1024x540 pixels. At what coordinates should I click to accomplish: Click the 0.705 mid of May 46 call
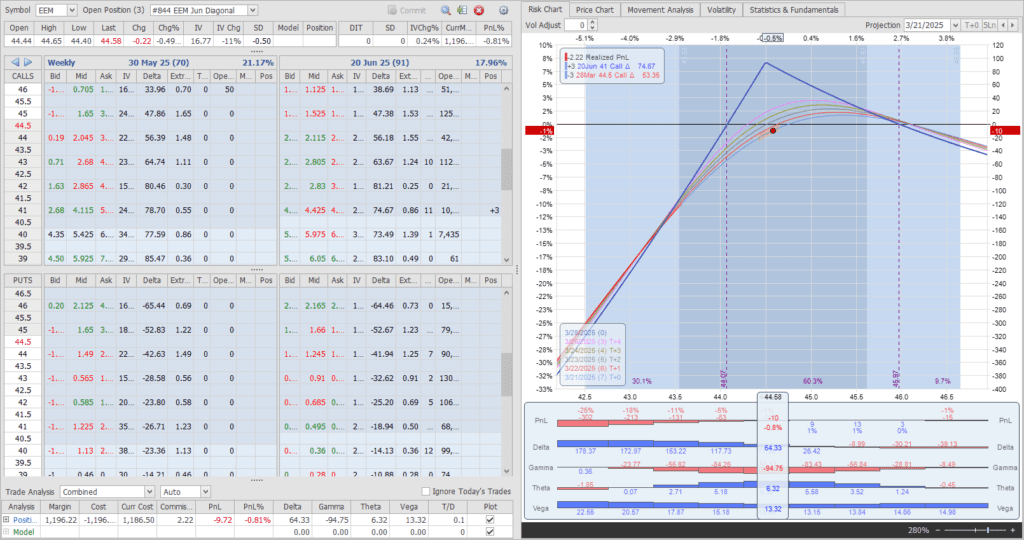pyautogui.click(x=83, y=89)
